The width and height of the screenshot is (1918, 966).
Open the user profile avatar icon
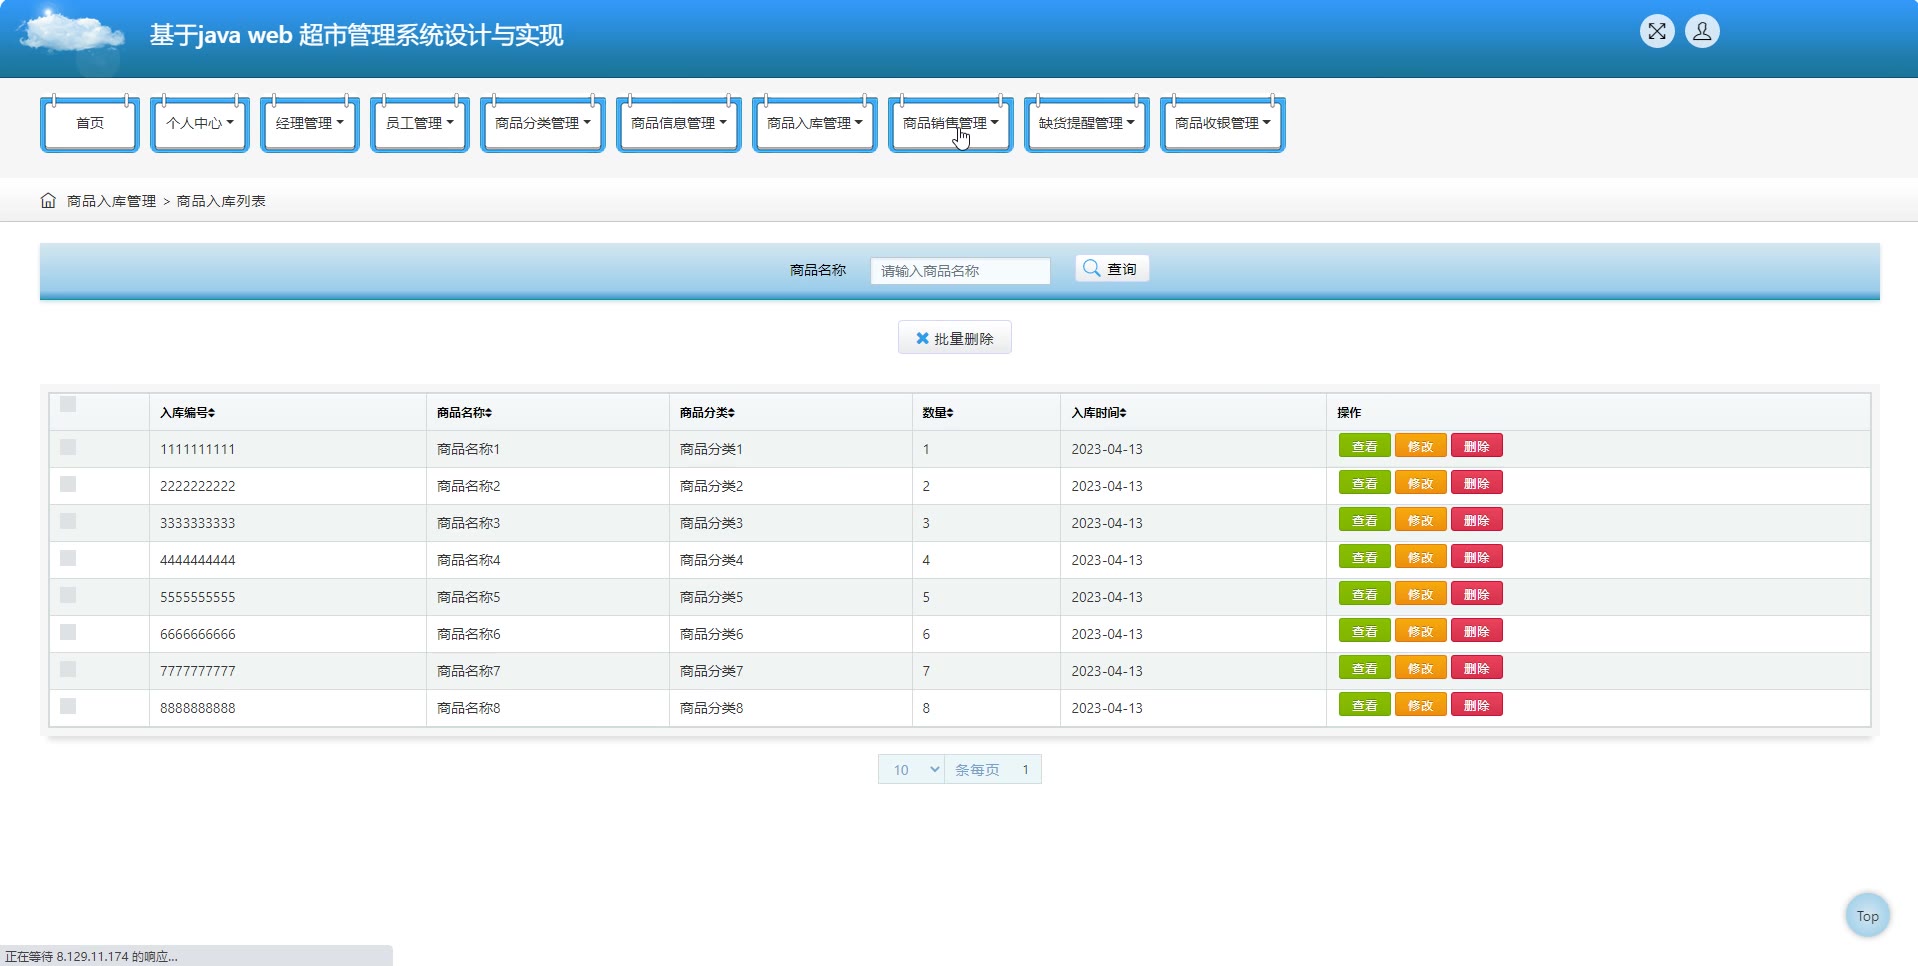pyautogui.click(x=1701, y=32)
